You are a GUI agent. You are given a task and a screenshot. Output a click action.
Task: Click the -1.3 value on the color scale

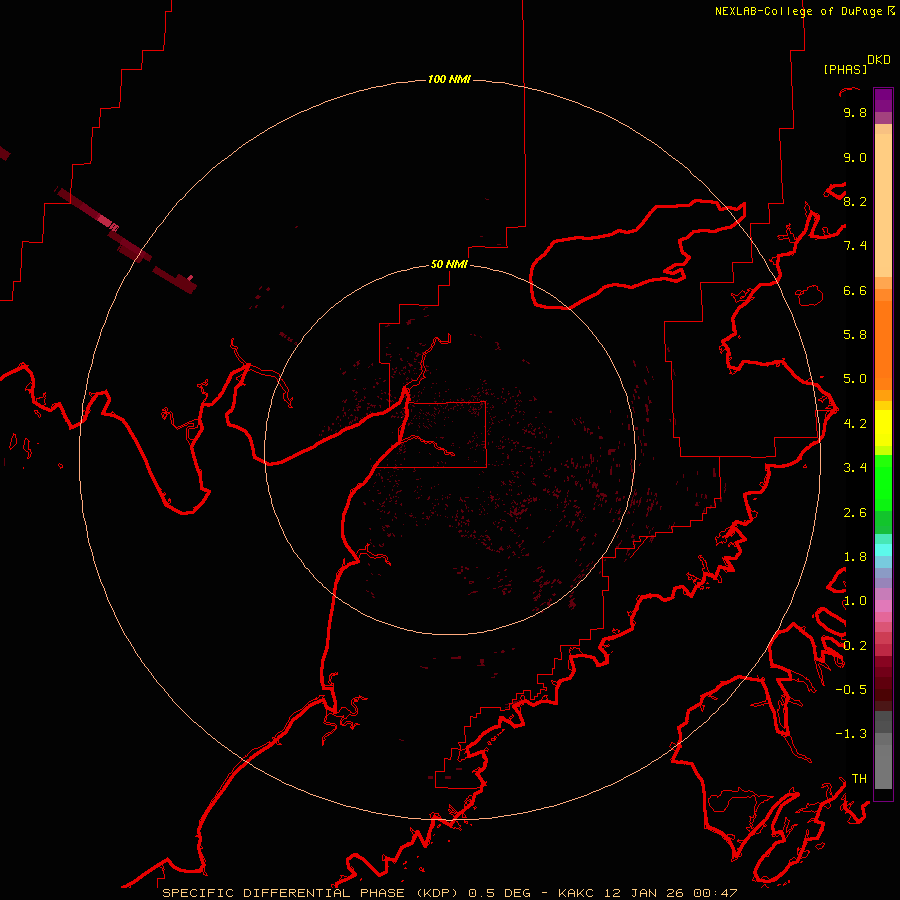851,734
